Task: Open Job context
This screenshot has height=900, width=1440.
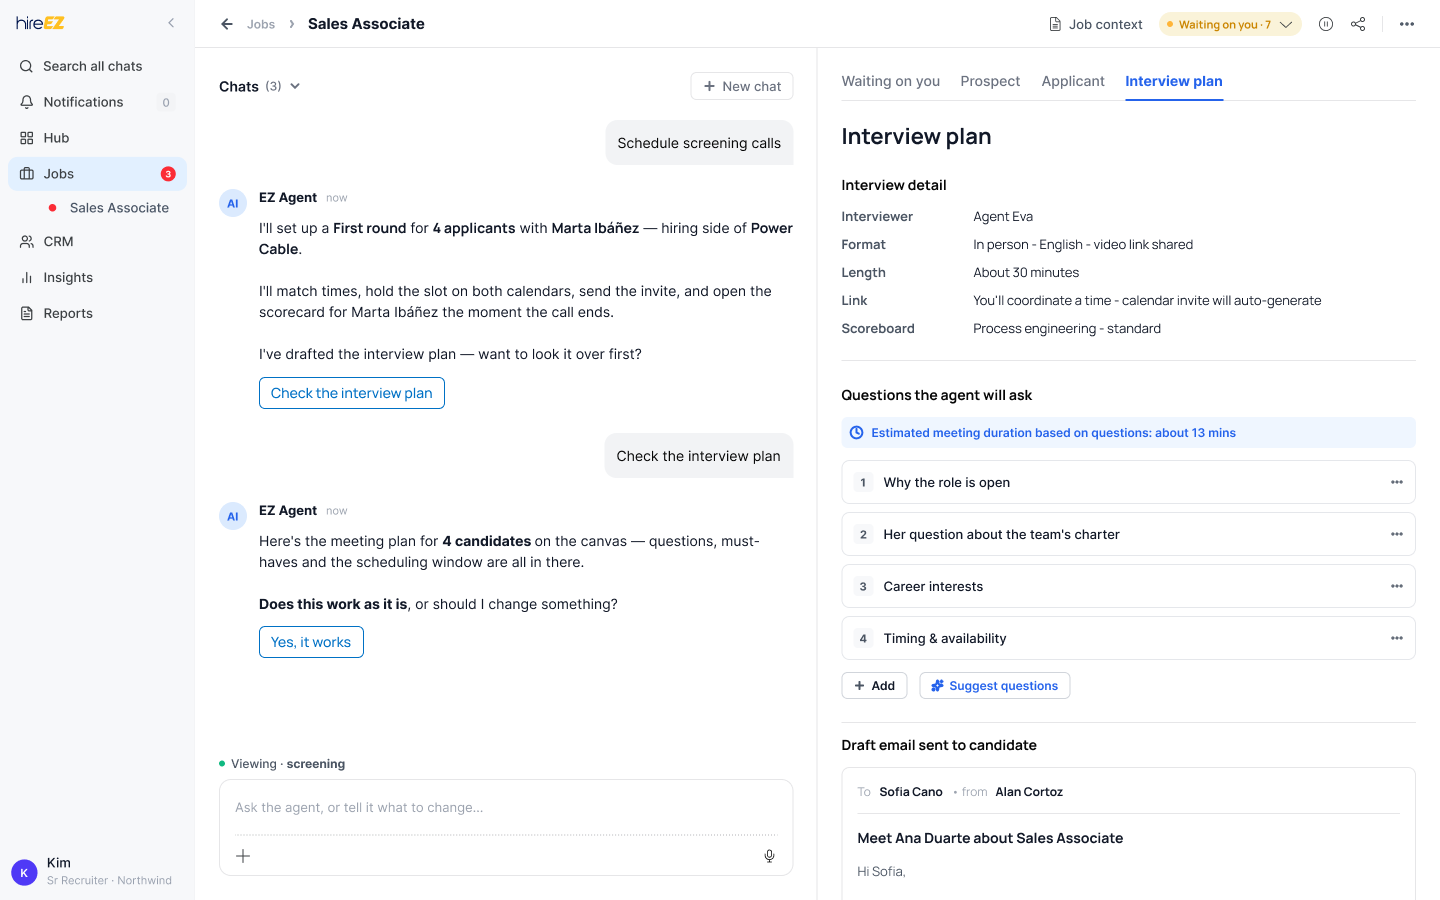Action: [x=1095, y=24]
